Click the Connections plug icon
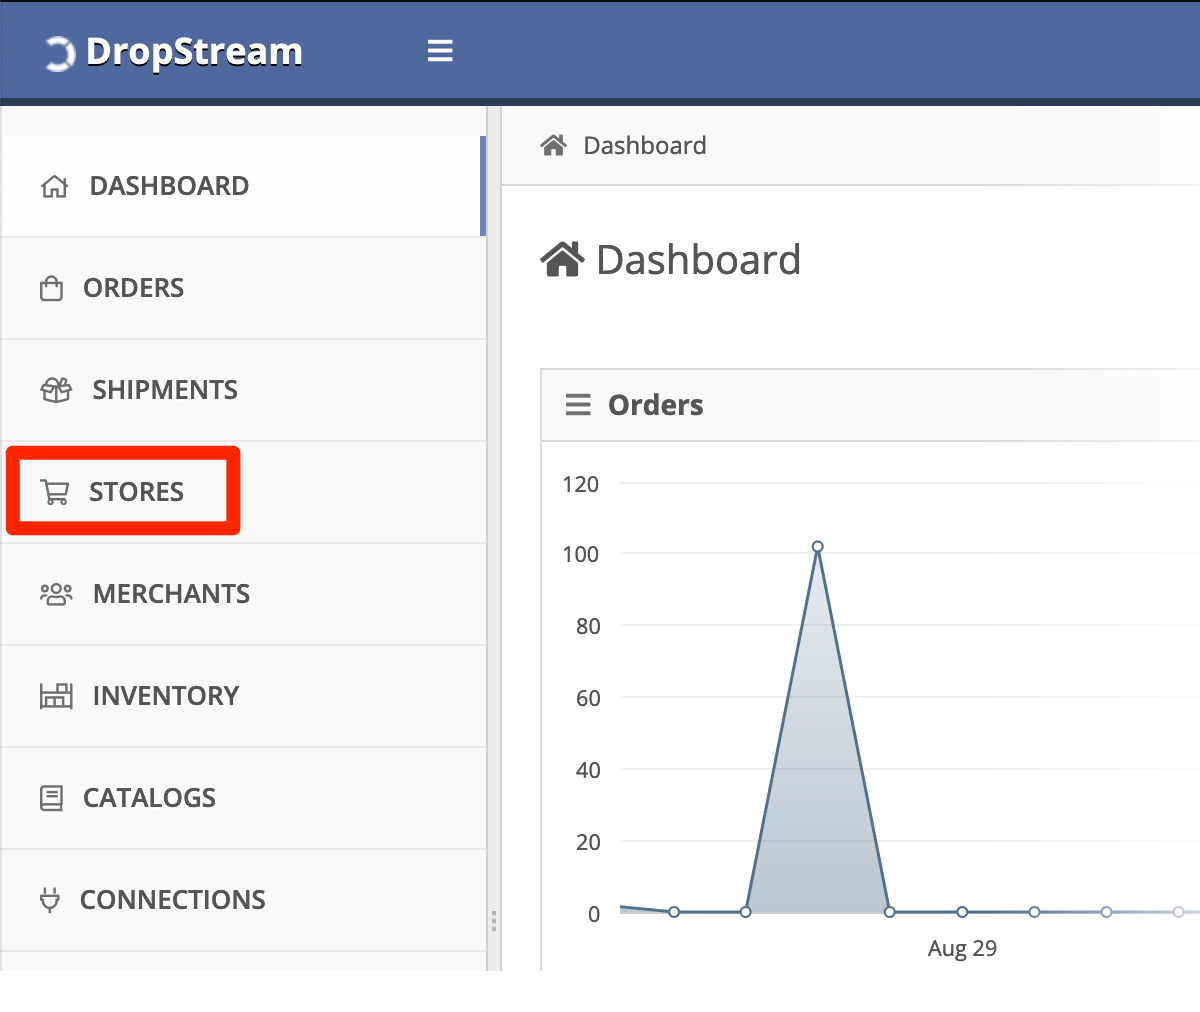 coord(49,900)
